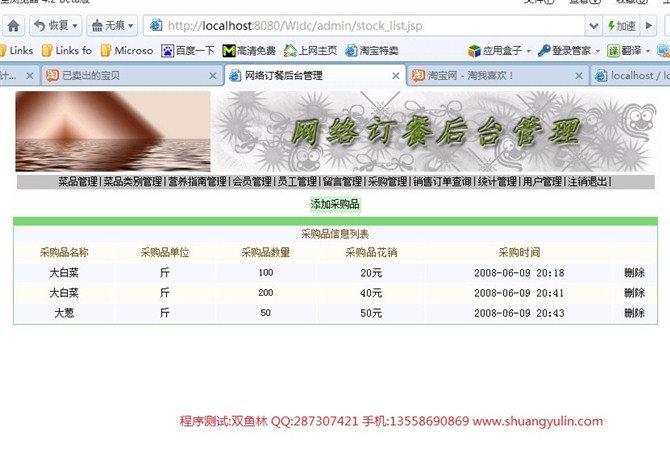
Task: Go to the browser home page icon
Action: point(13,26)
